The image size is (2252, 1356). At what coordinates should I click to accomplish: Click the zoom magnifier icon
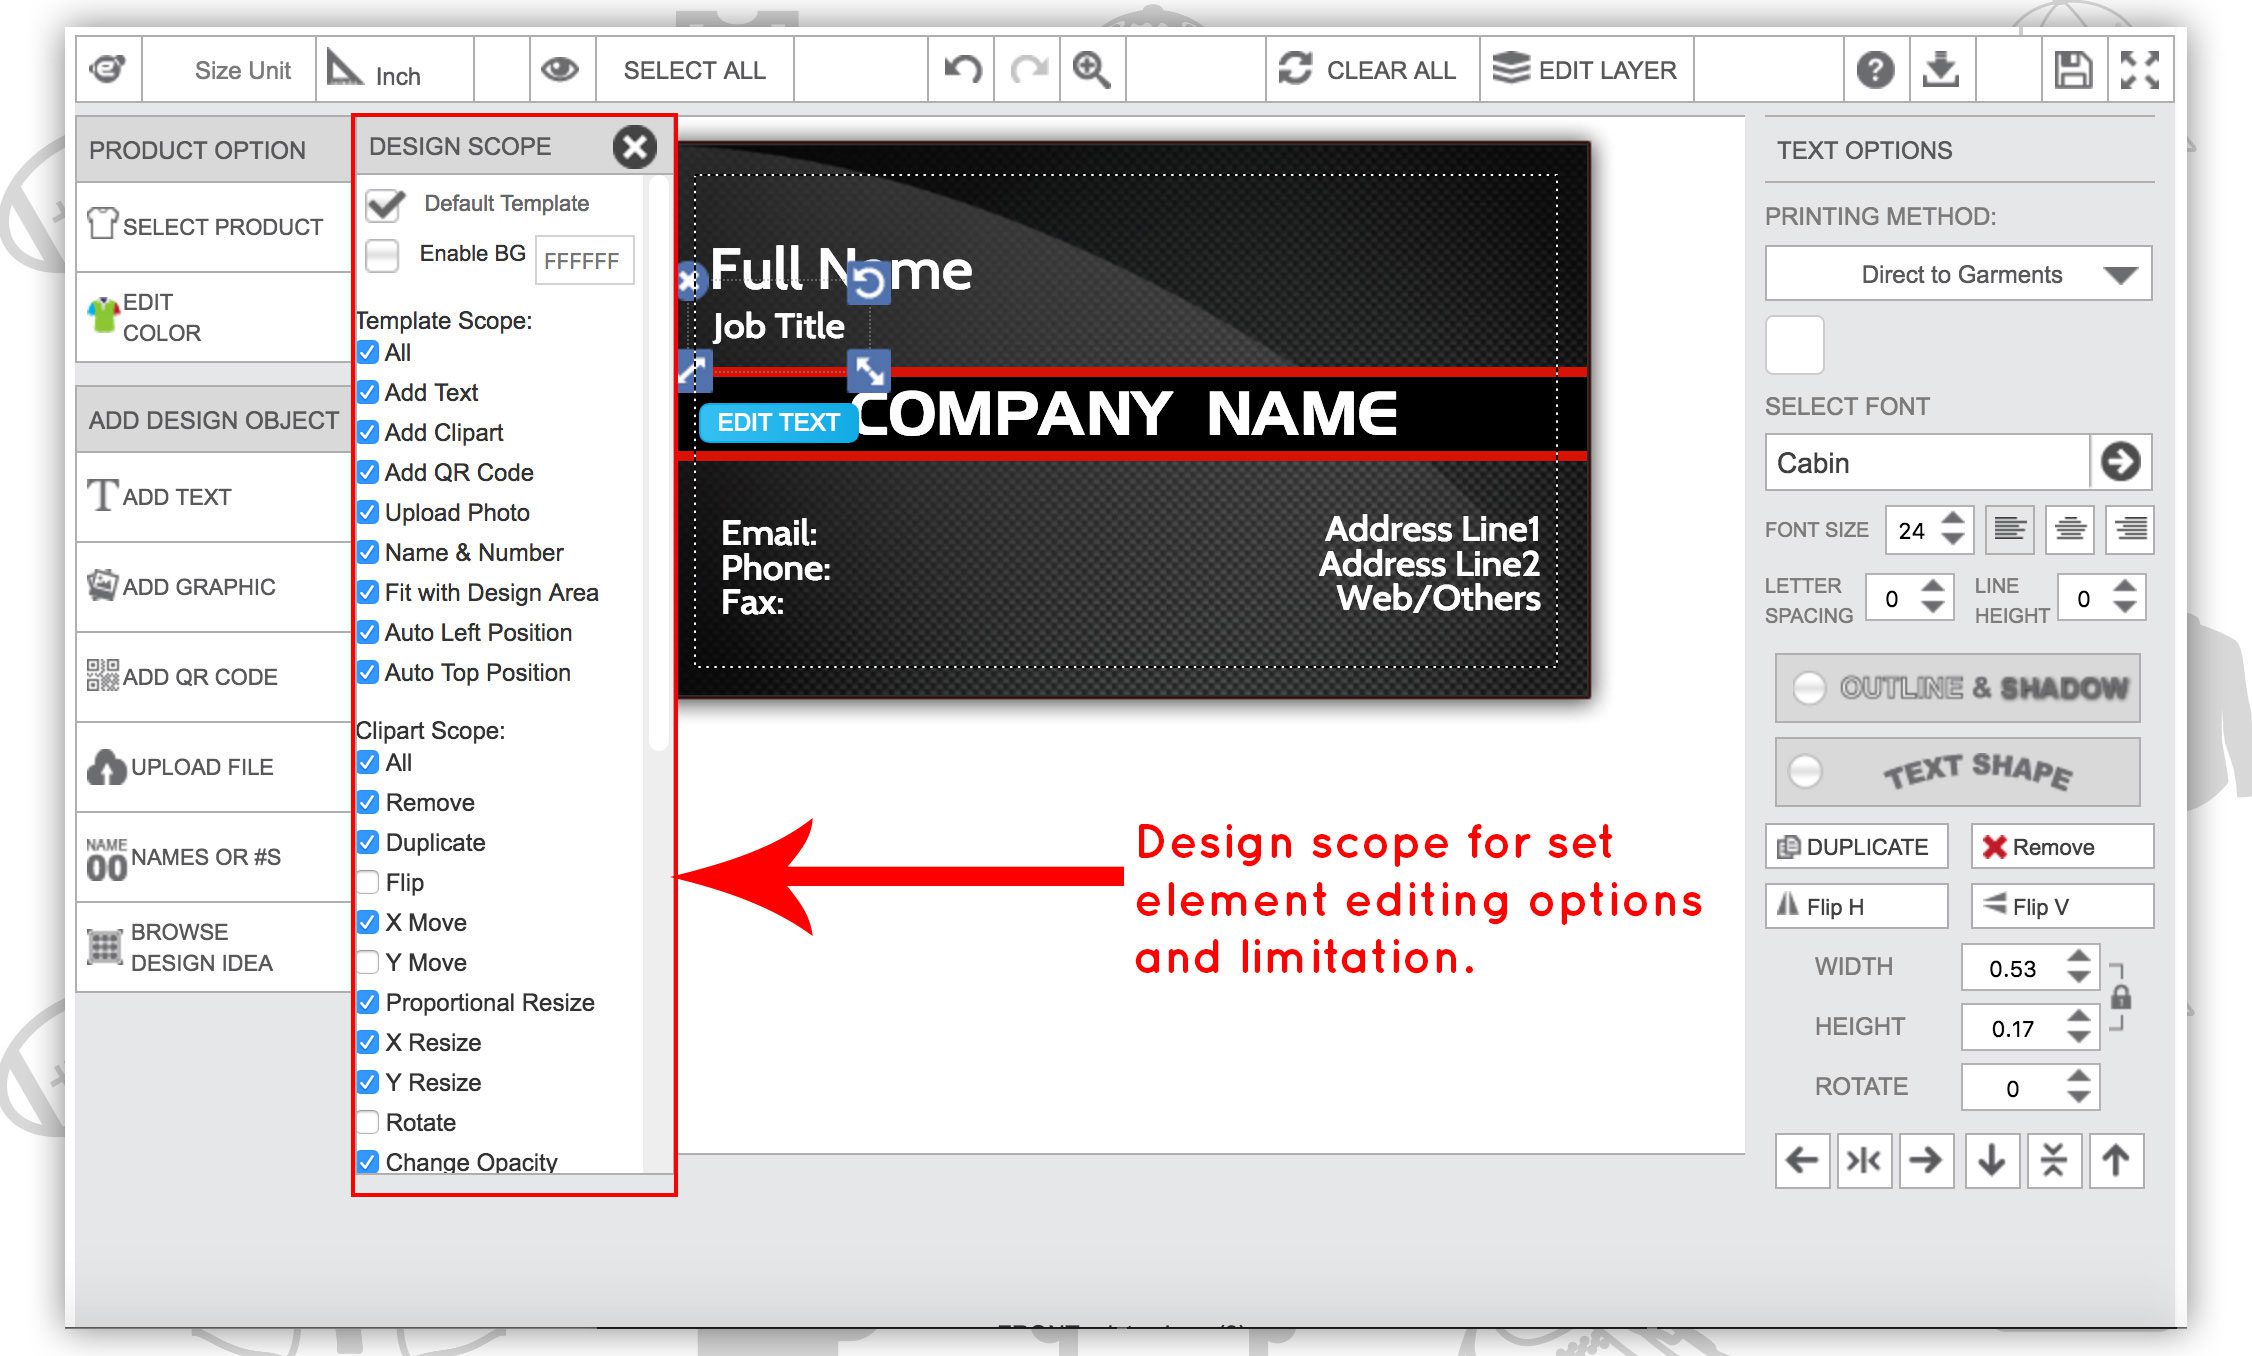pos(1091,70)
